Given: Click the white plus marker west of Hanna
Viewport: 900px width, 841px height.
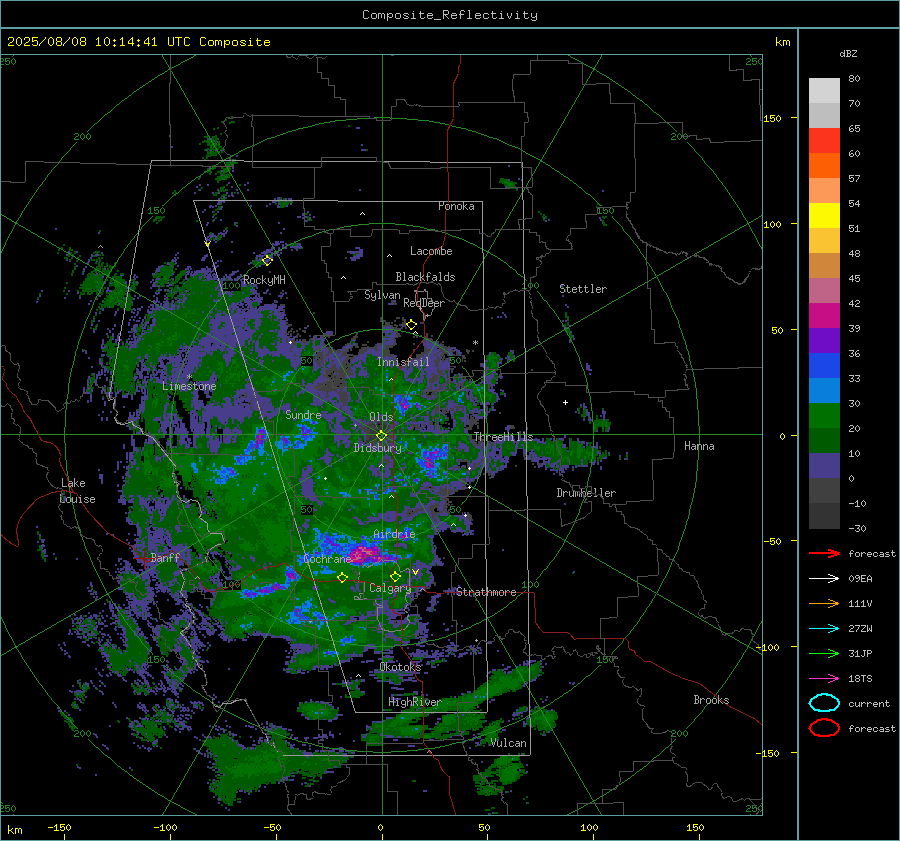Looking at the screenshot, I should 565,402.
